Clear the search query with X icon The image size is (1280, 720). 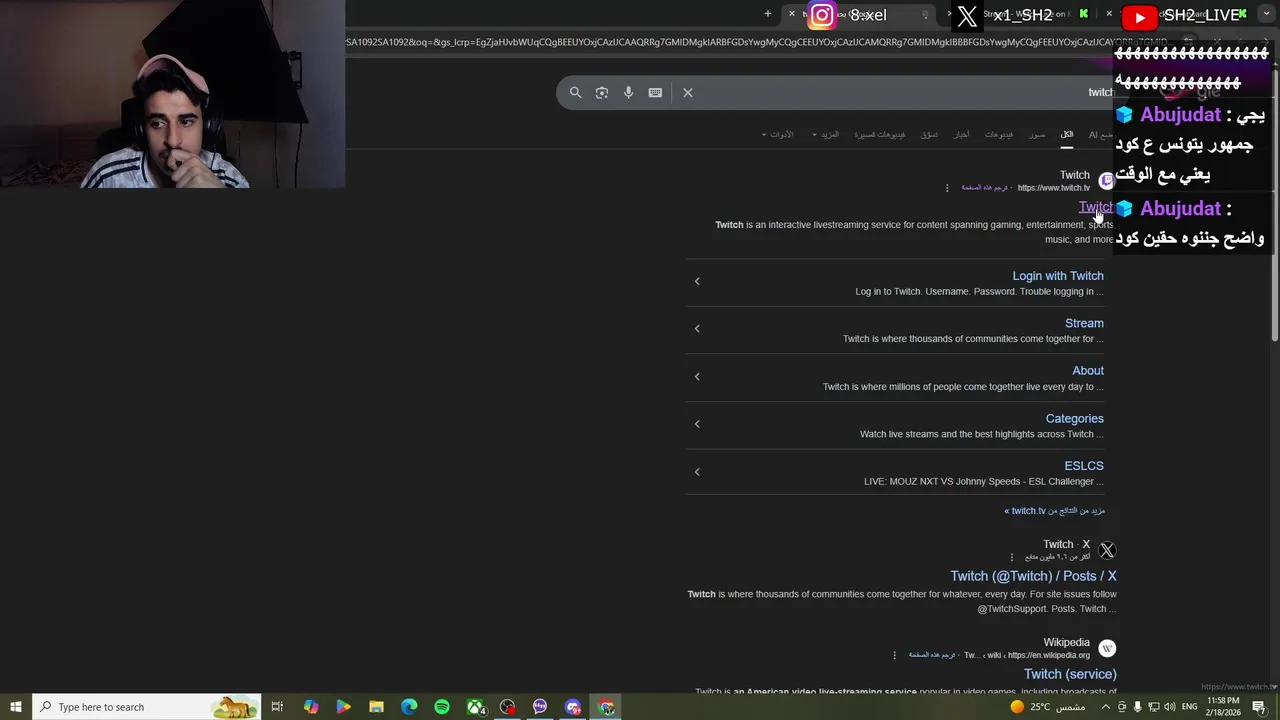(688, 92)
